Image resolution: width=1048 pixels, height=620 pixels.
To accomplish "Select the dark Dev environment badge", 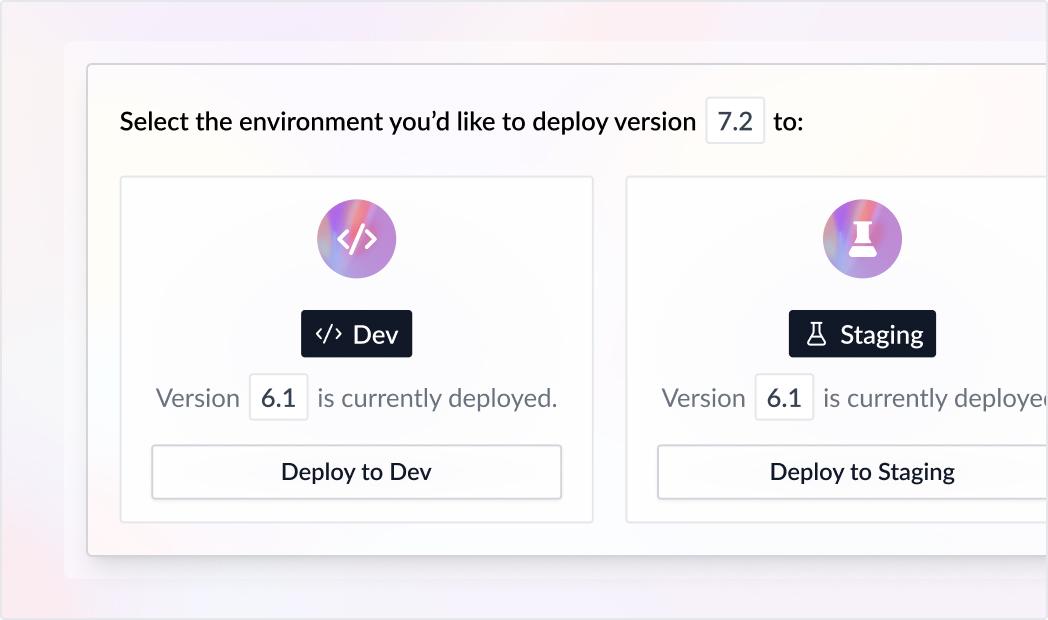I will tap(356, 333).
